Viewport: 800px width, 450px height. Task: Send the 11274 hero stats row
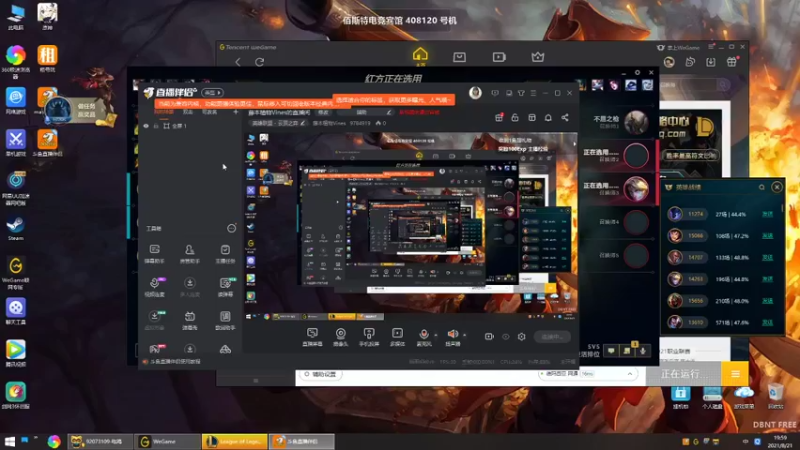(x=767, y=214)
